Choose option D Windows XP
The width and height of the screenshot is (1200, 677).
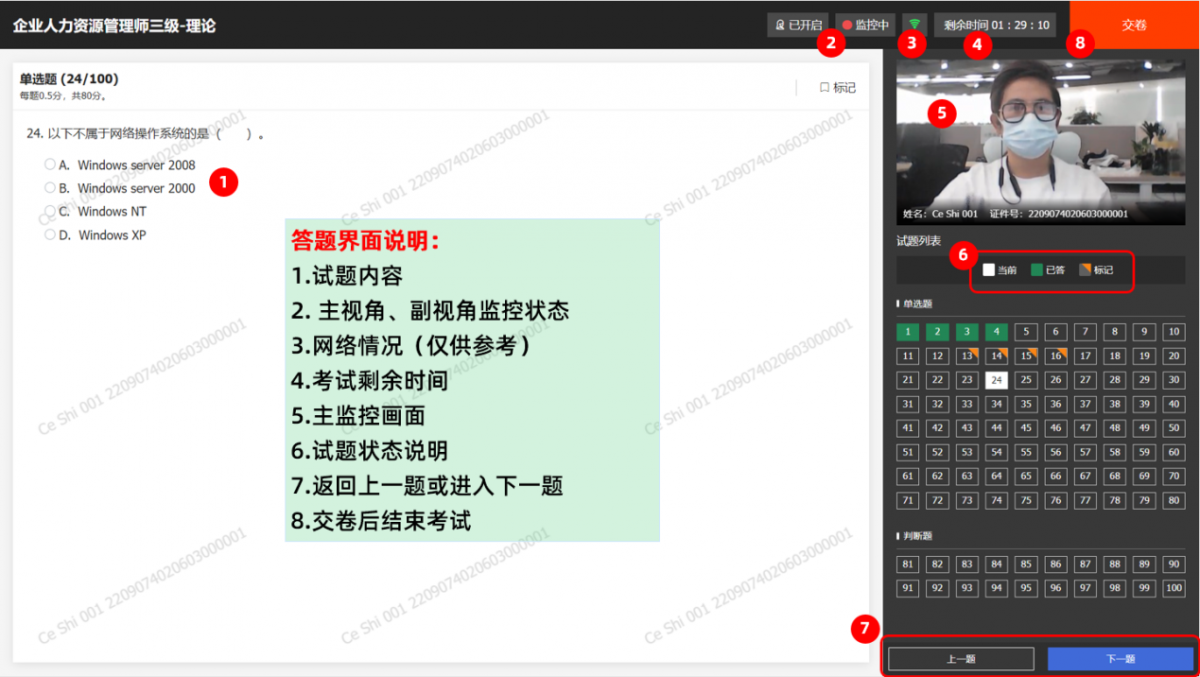point(50,235)
